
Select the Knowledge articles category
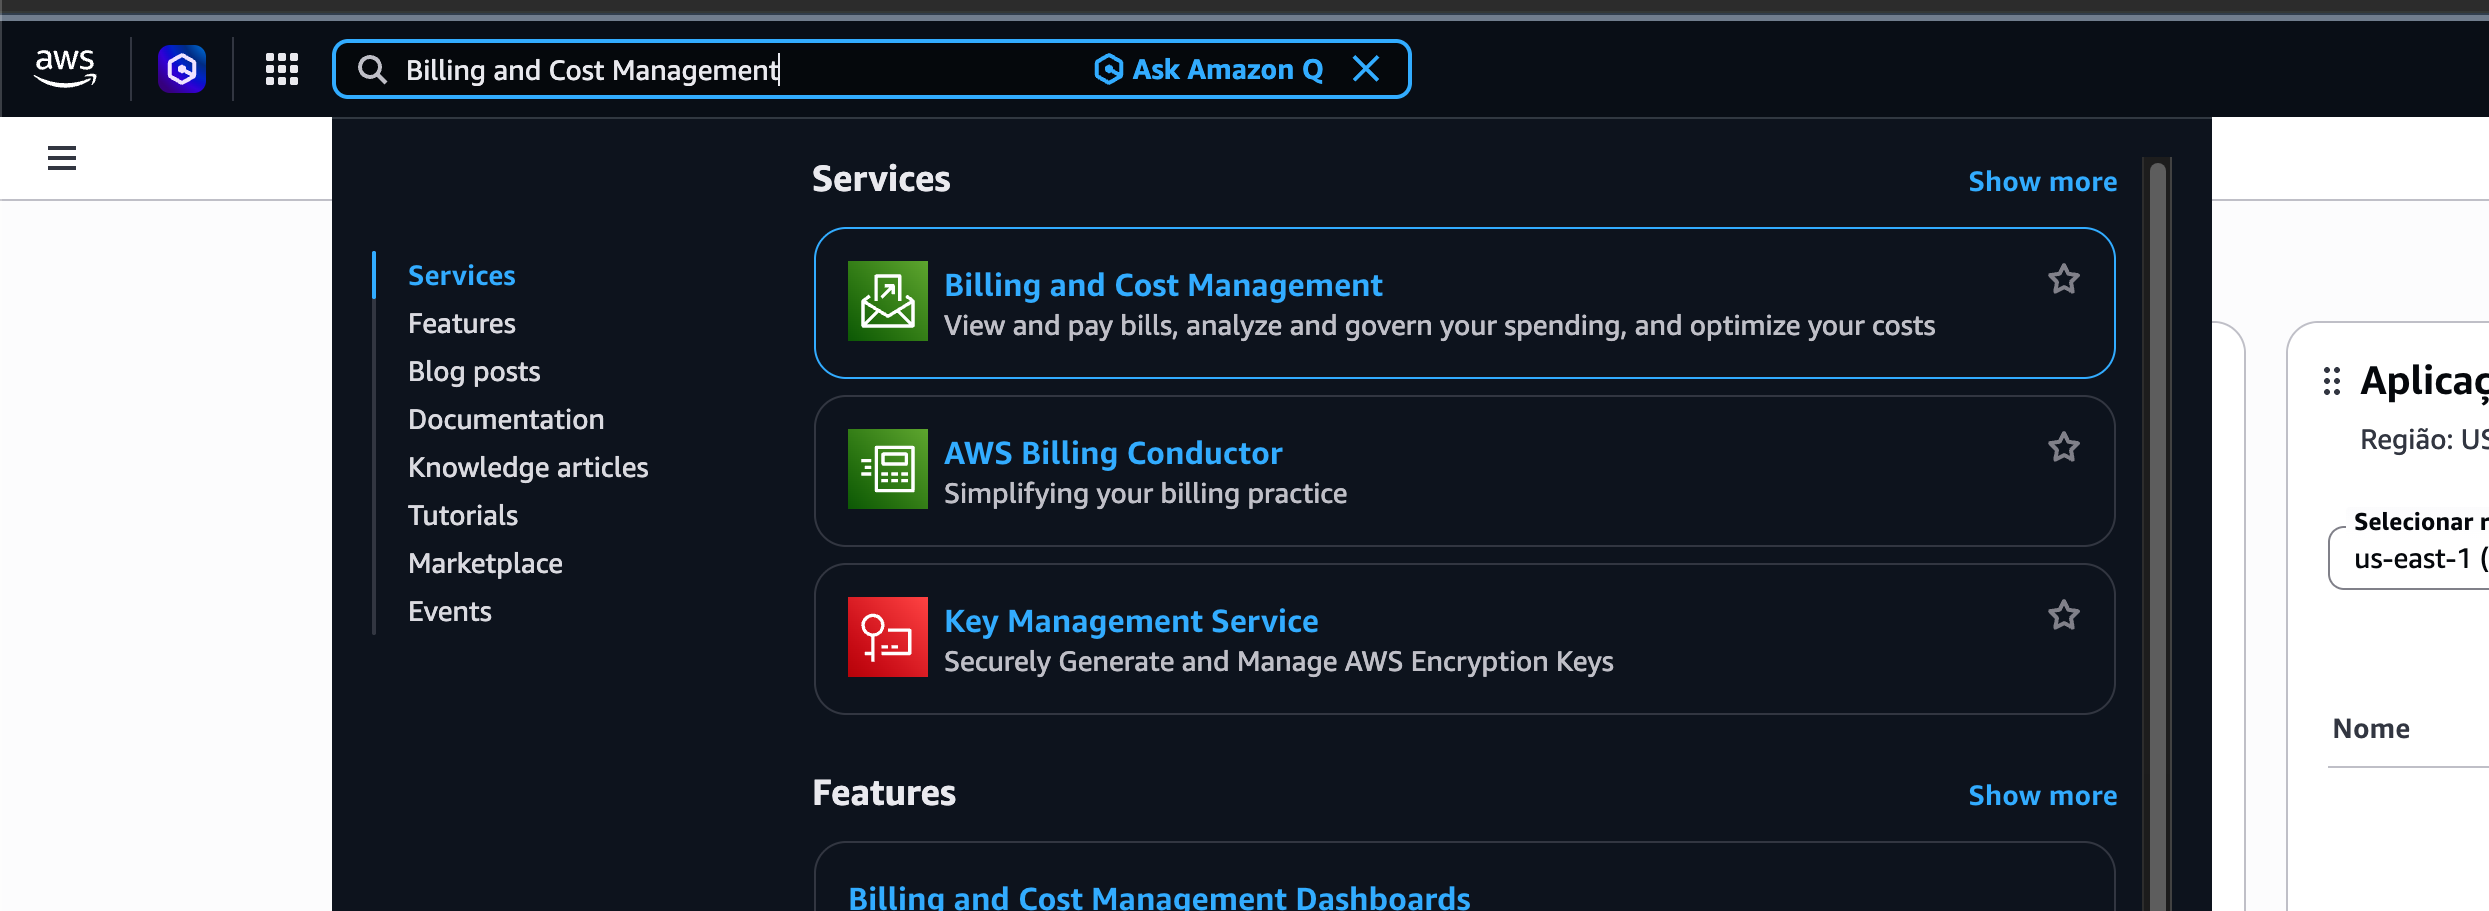[528, 467]
